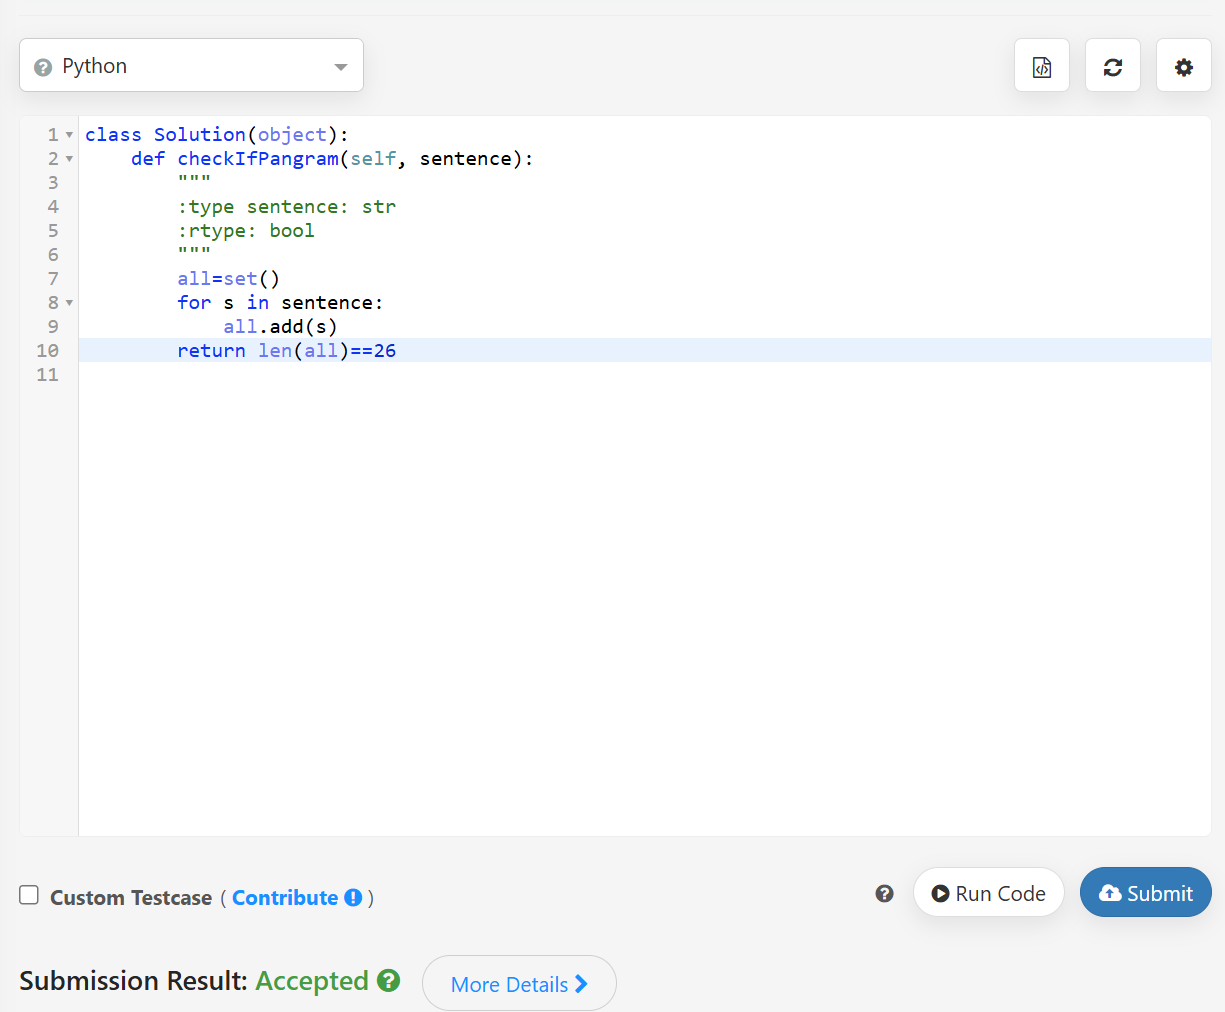Viewport: 1225px width, 1012px height.
Task: Open the Python language dropdown
Action: pos(191,66)
